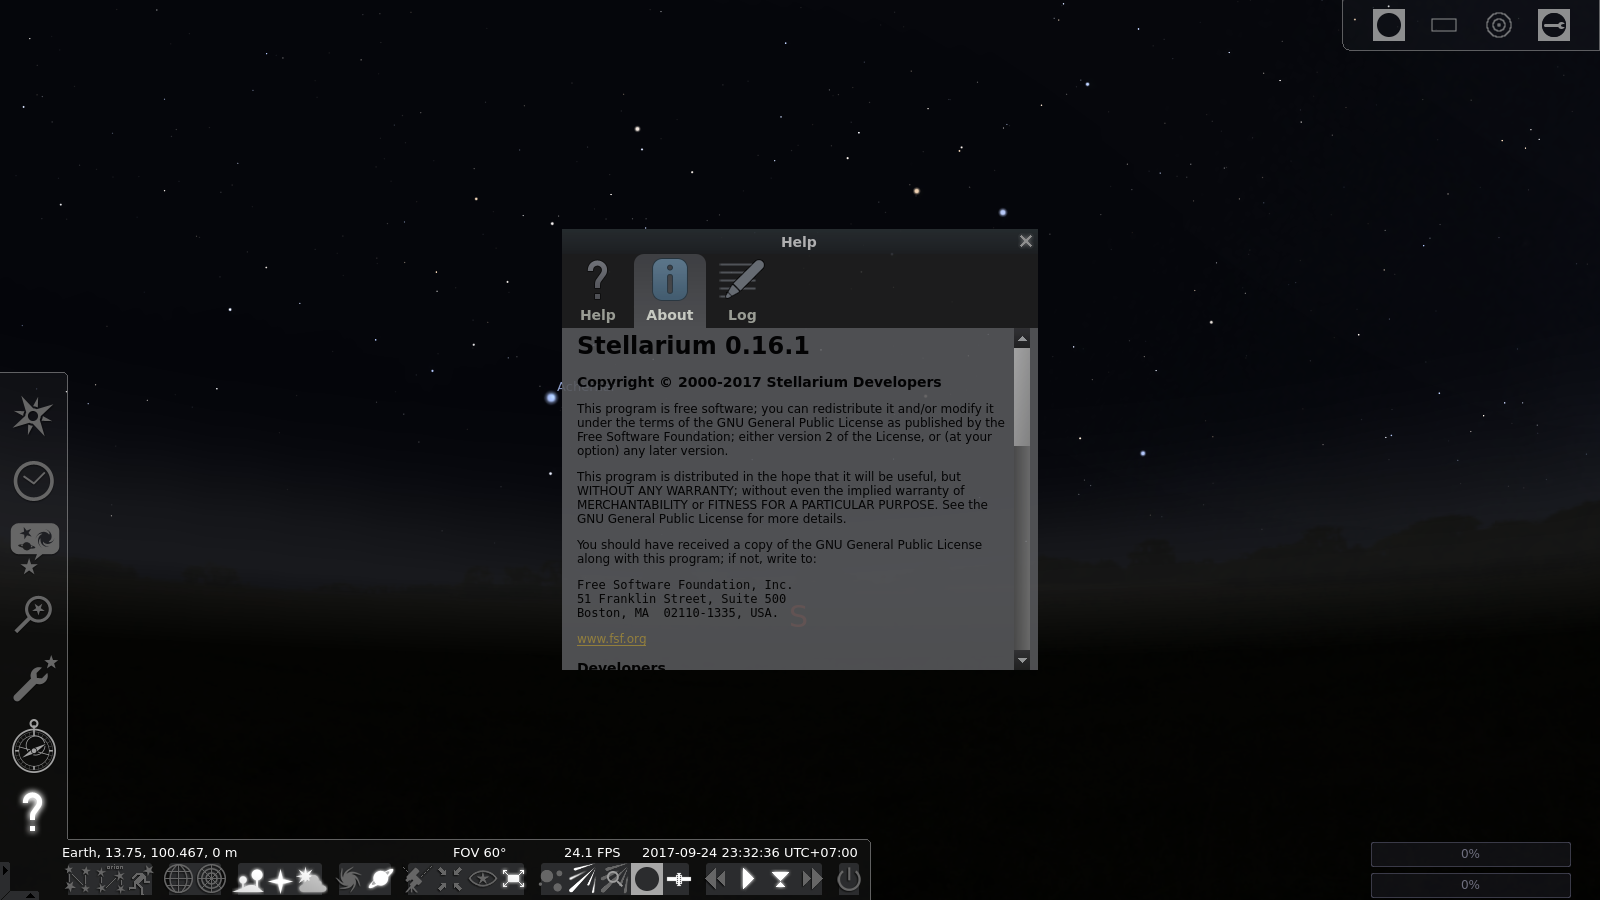Click the '24.1 FPS' status text
The width and height of the screenshot is (1600, 900).
[x=592, y=853]
